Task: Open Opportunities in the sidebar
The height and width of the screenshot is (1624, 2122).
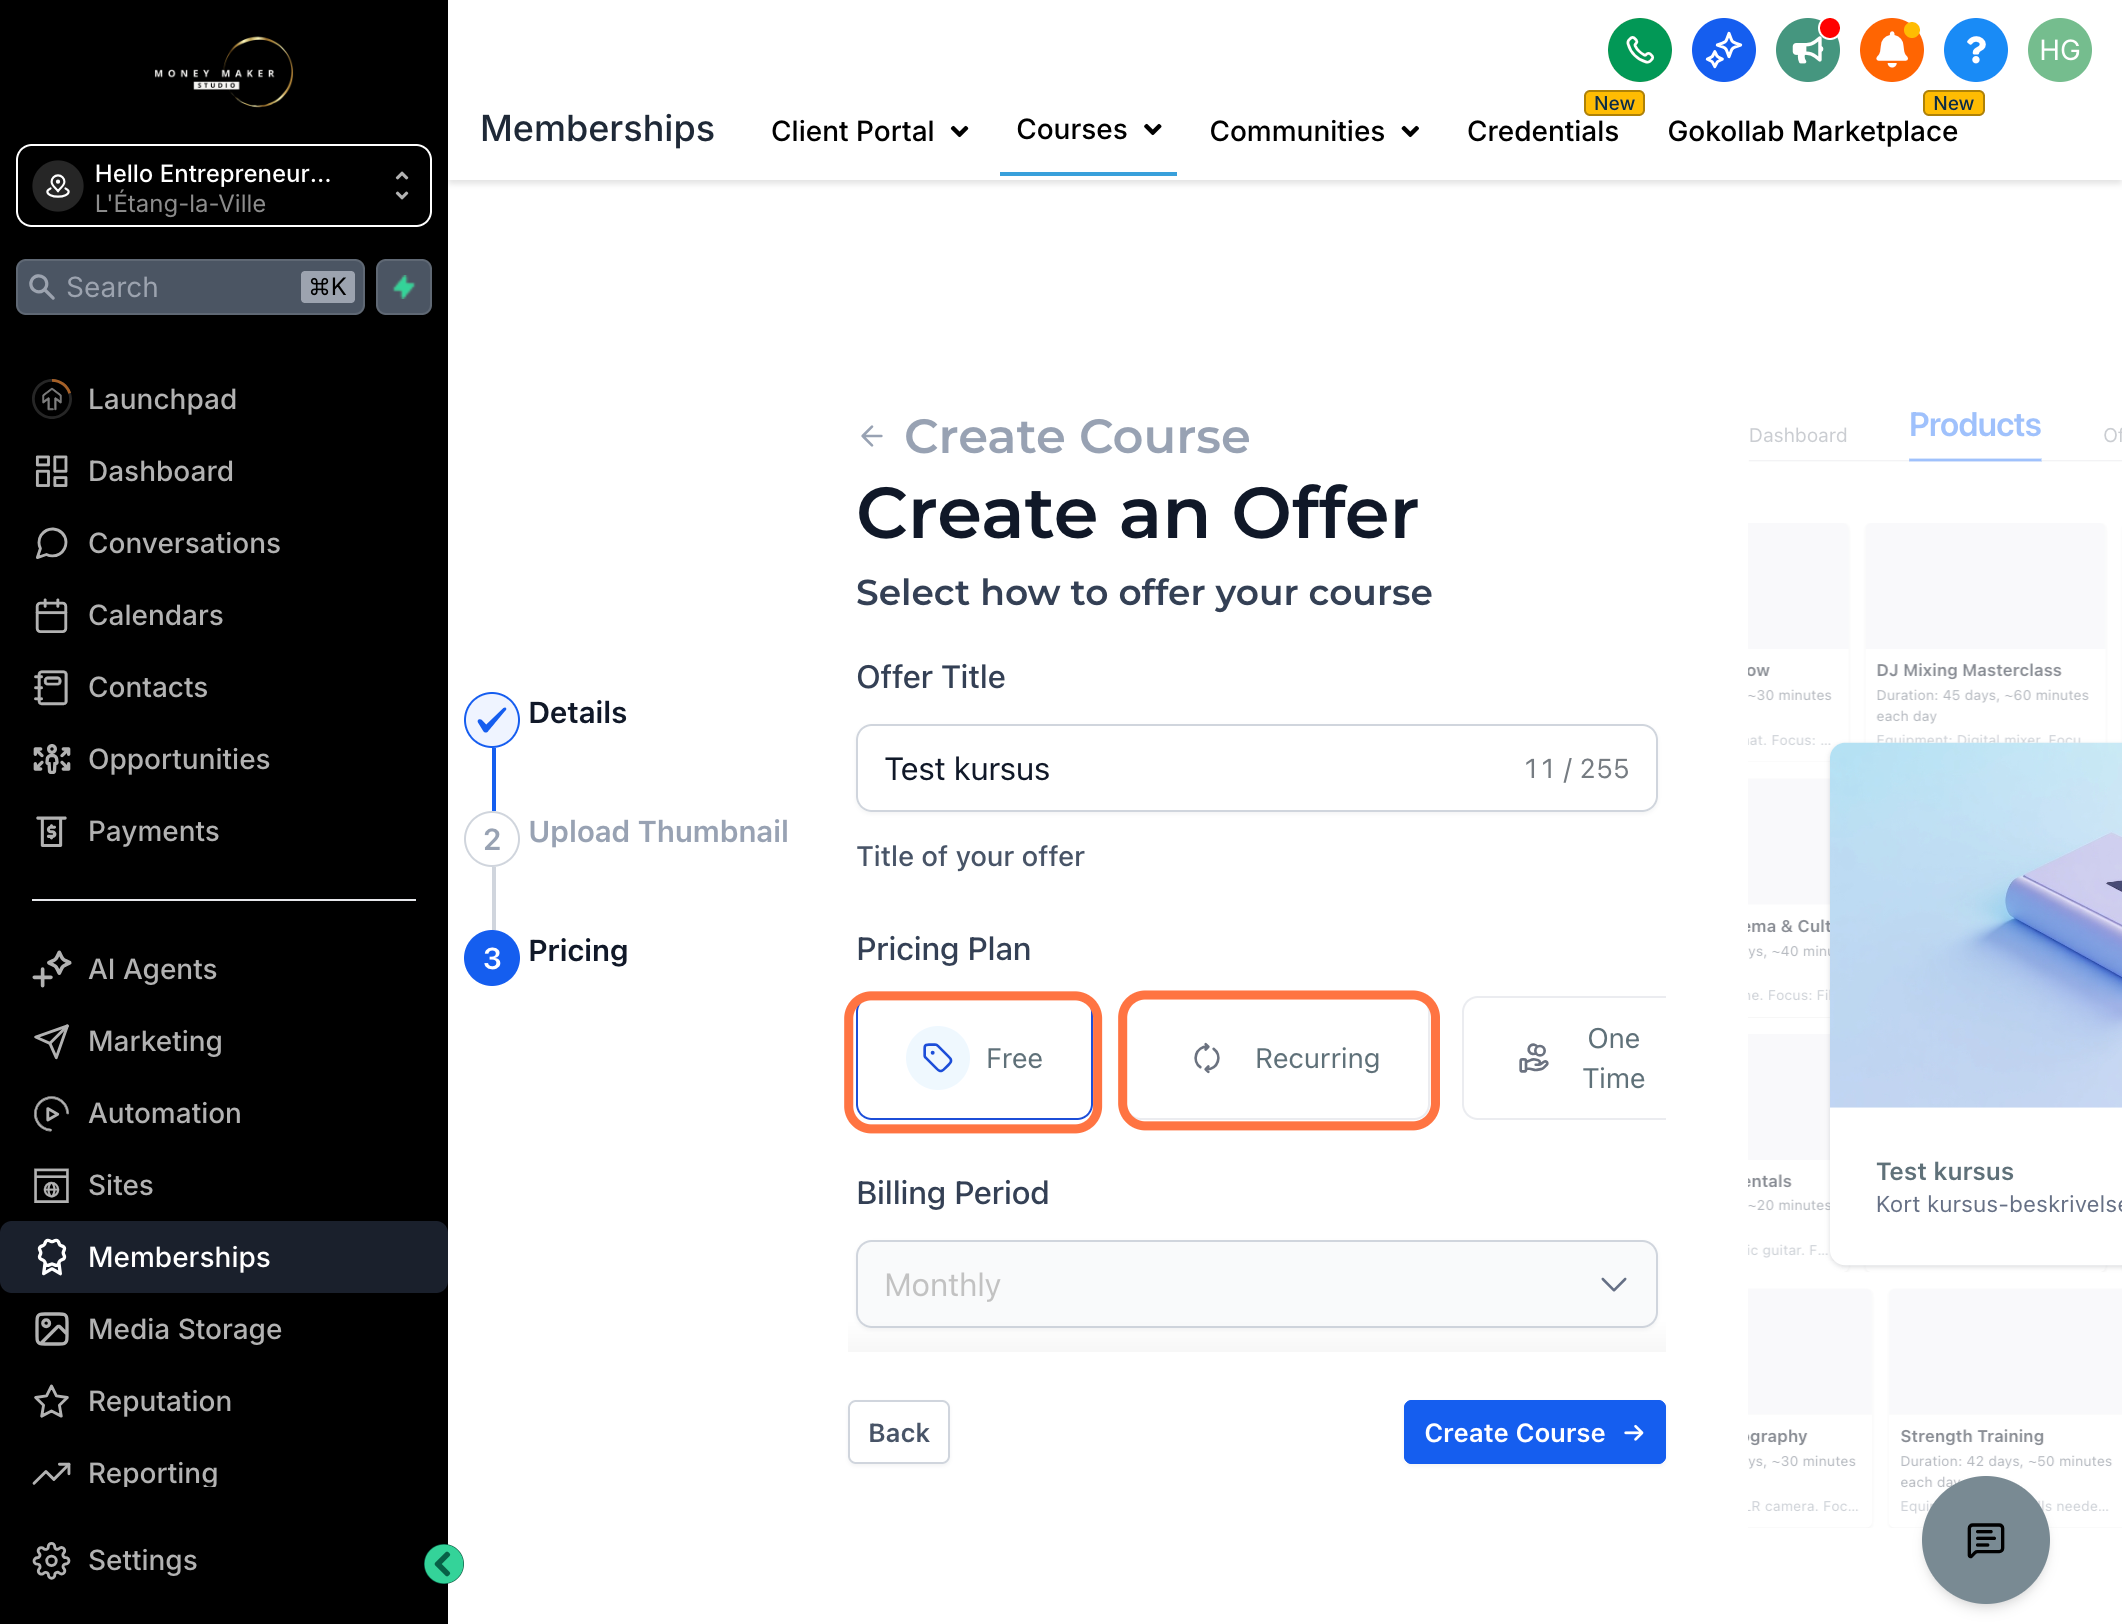Action: [x=224, y=759]
